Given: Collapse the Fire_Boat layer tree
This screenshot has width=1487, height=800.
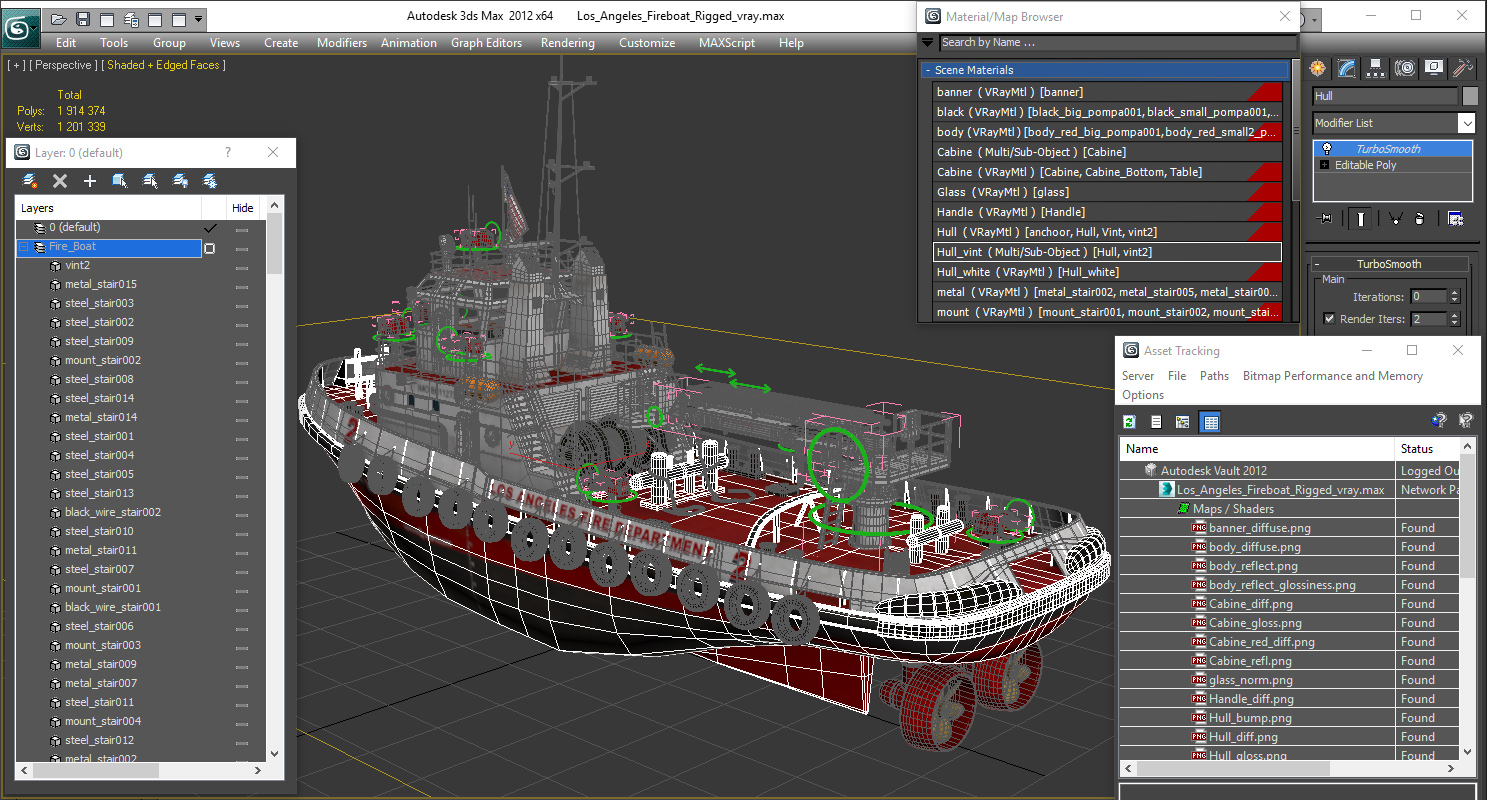Looking at the screenshot, I should click(x=24, y=247).
